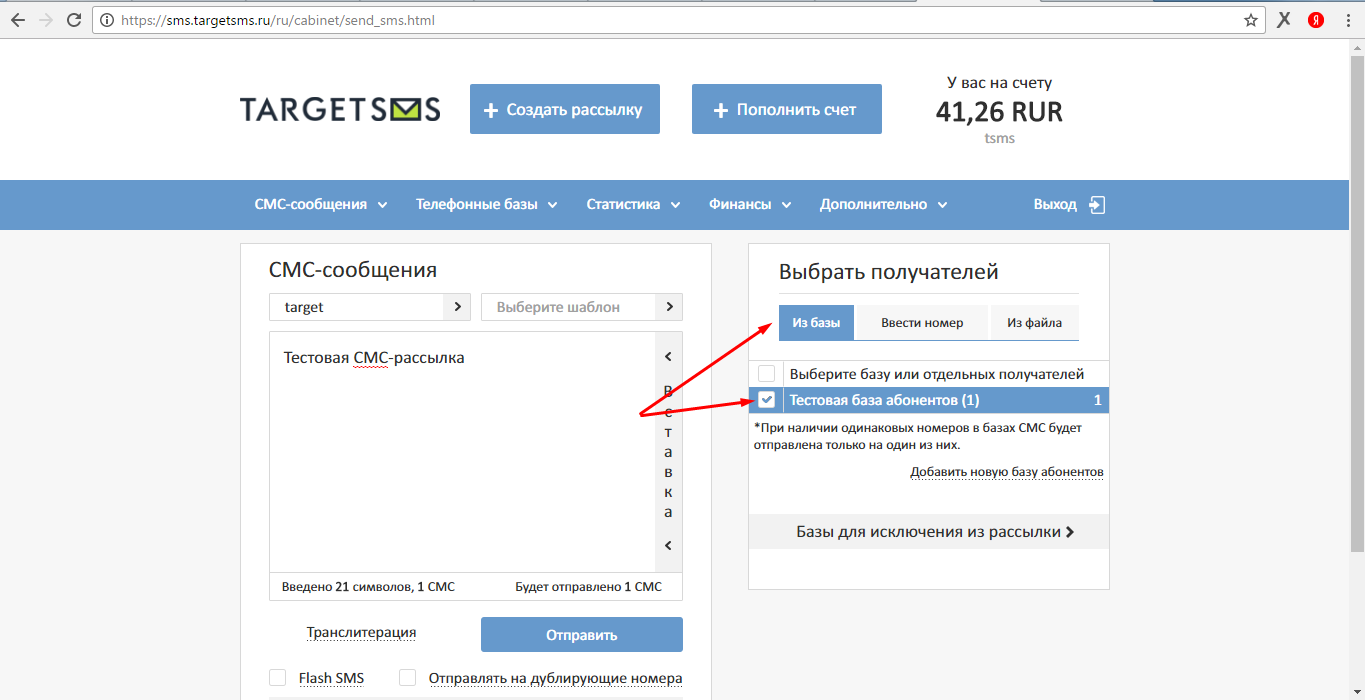The image size is (1365, 700).
Task: Click the Отправить button
Action: click(x=582, y=635)
